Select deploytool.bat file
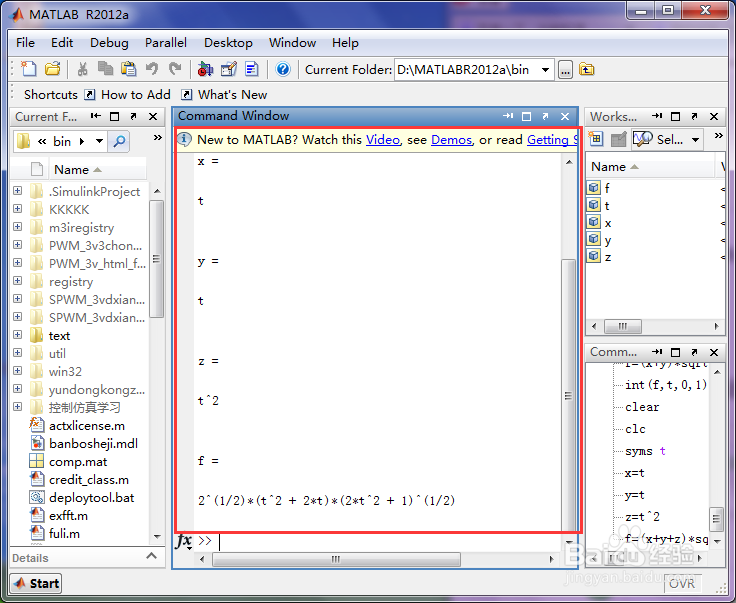The height and width of the screenshot is (603, 736). pos(92,497)
